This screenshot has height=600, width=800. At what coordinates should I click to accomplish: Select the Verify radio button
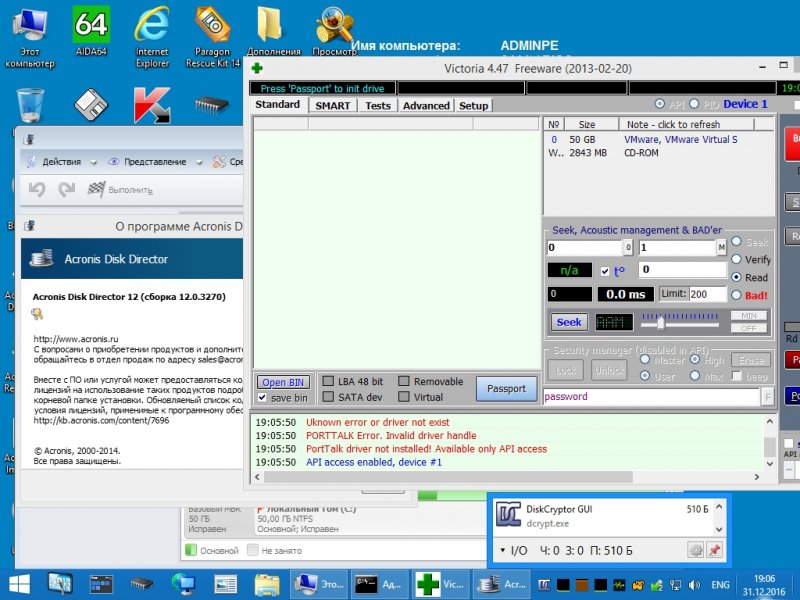pyautogui.click(x=736, y=259)
